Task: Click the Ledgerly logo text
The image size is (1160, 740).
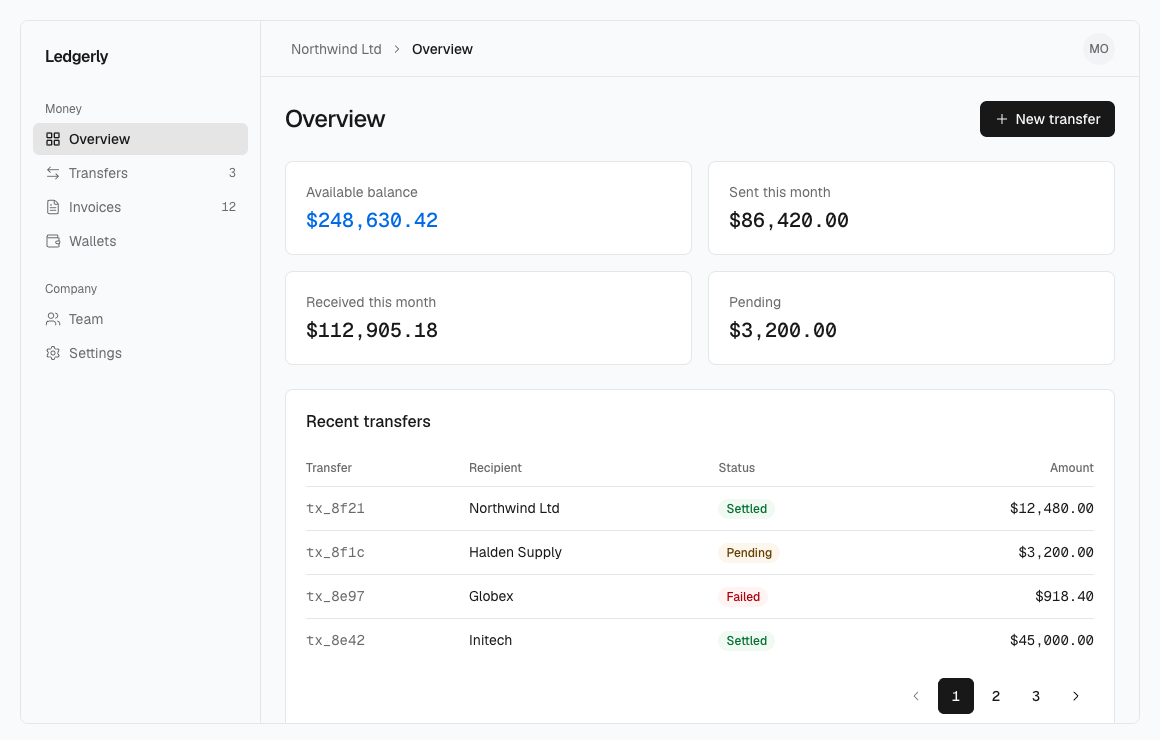Action: pos(76,56)
